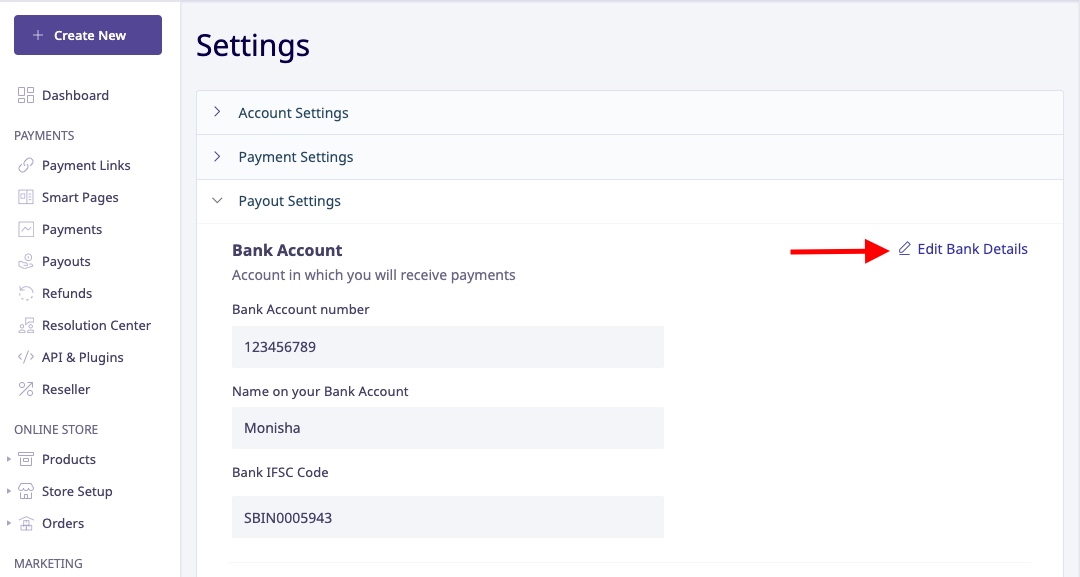Go to Payment Links in sidebar

86,165
